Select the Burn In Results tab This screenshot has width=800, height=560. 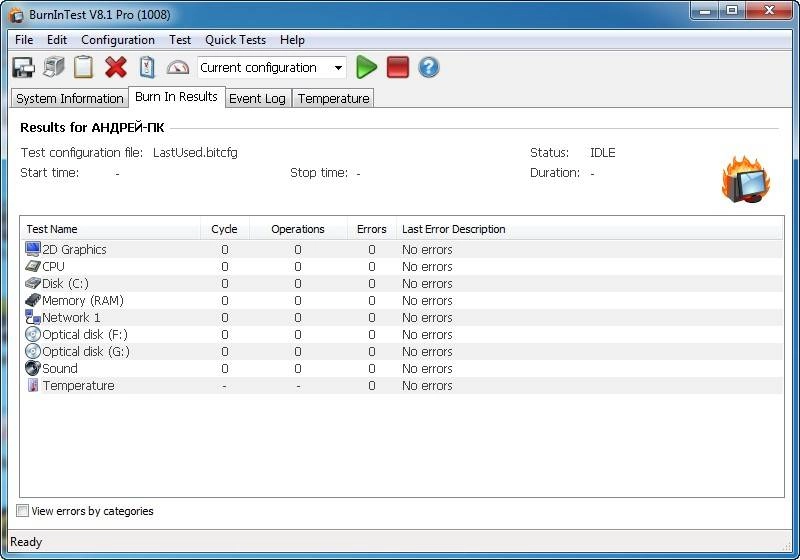point(176,96)
